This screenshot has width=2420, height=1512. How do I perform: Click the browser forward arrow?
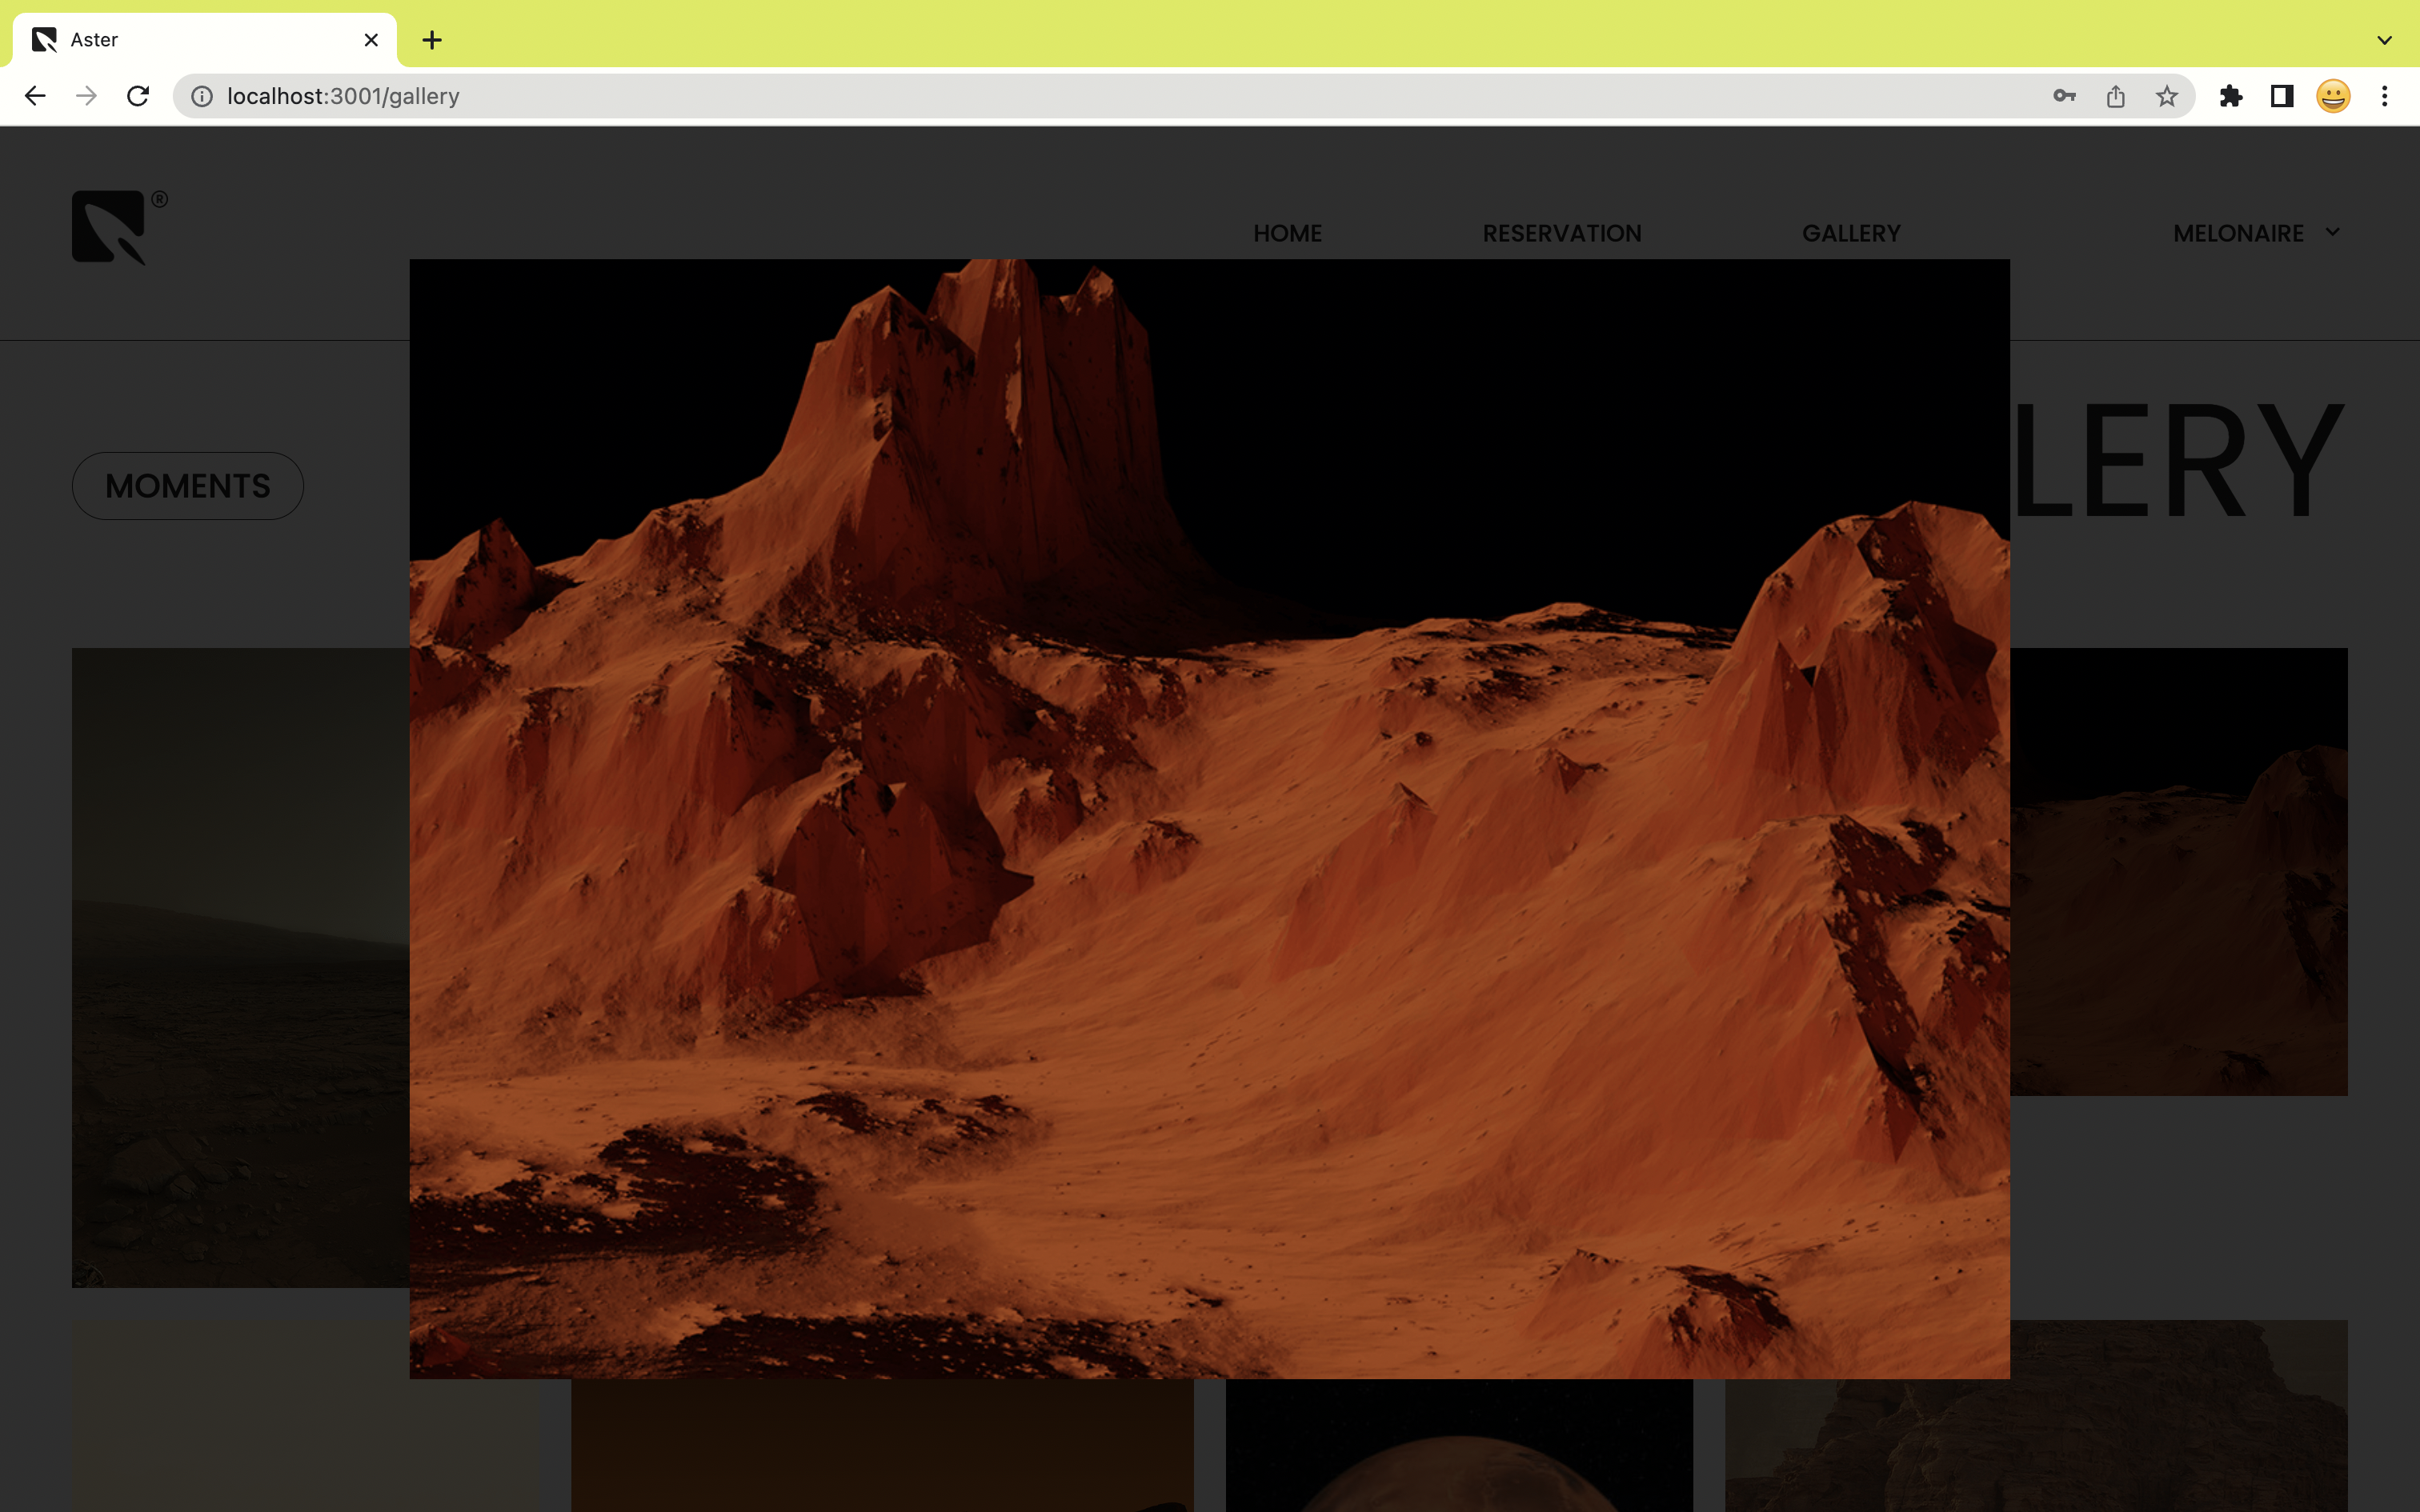click(87, 96)
